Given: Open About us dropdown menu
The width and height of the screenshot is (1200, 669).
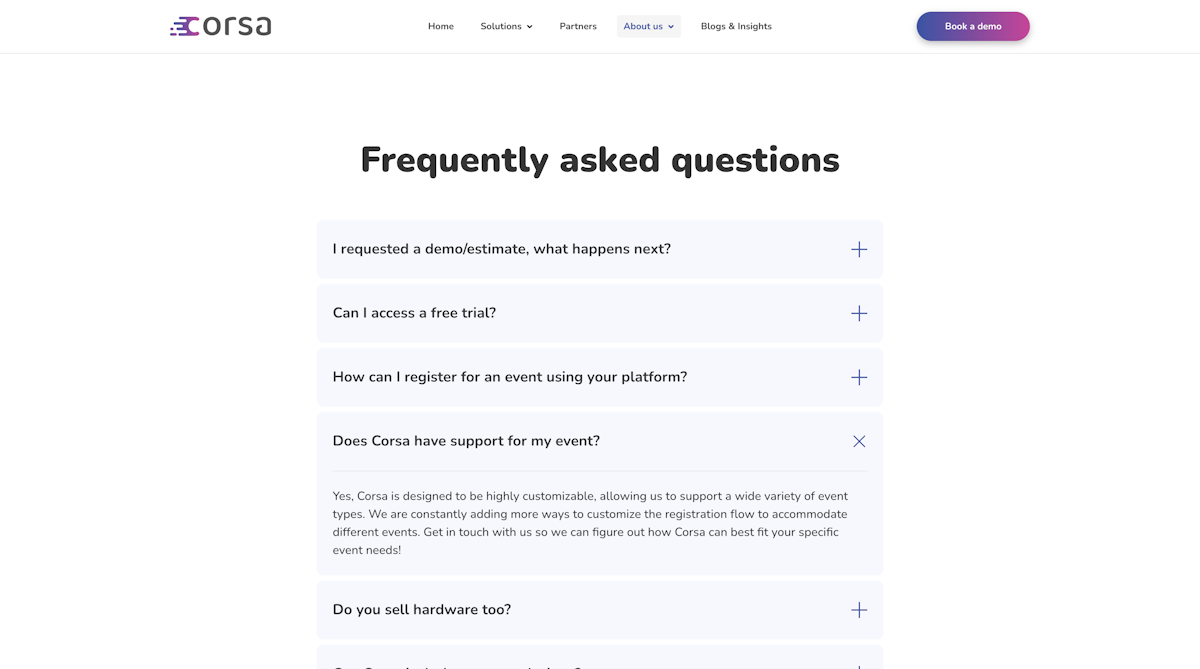Looking at the screenshot, I should click(x=643, y=26).
